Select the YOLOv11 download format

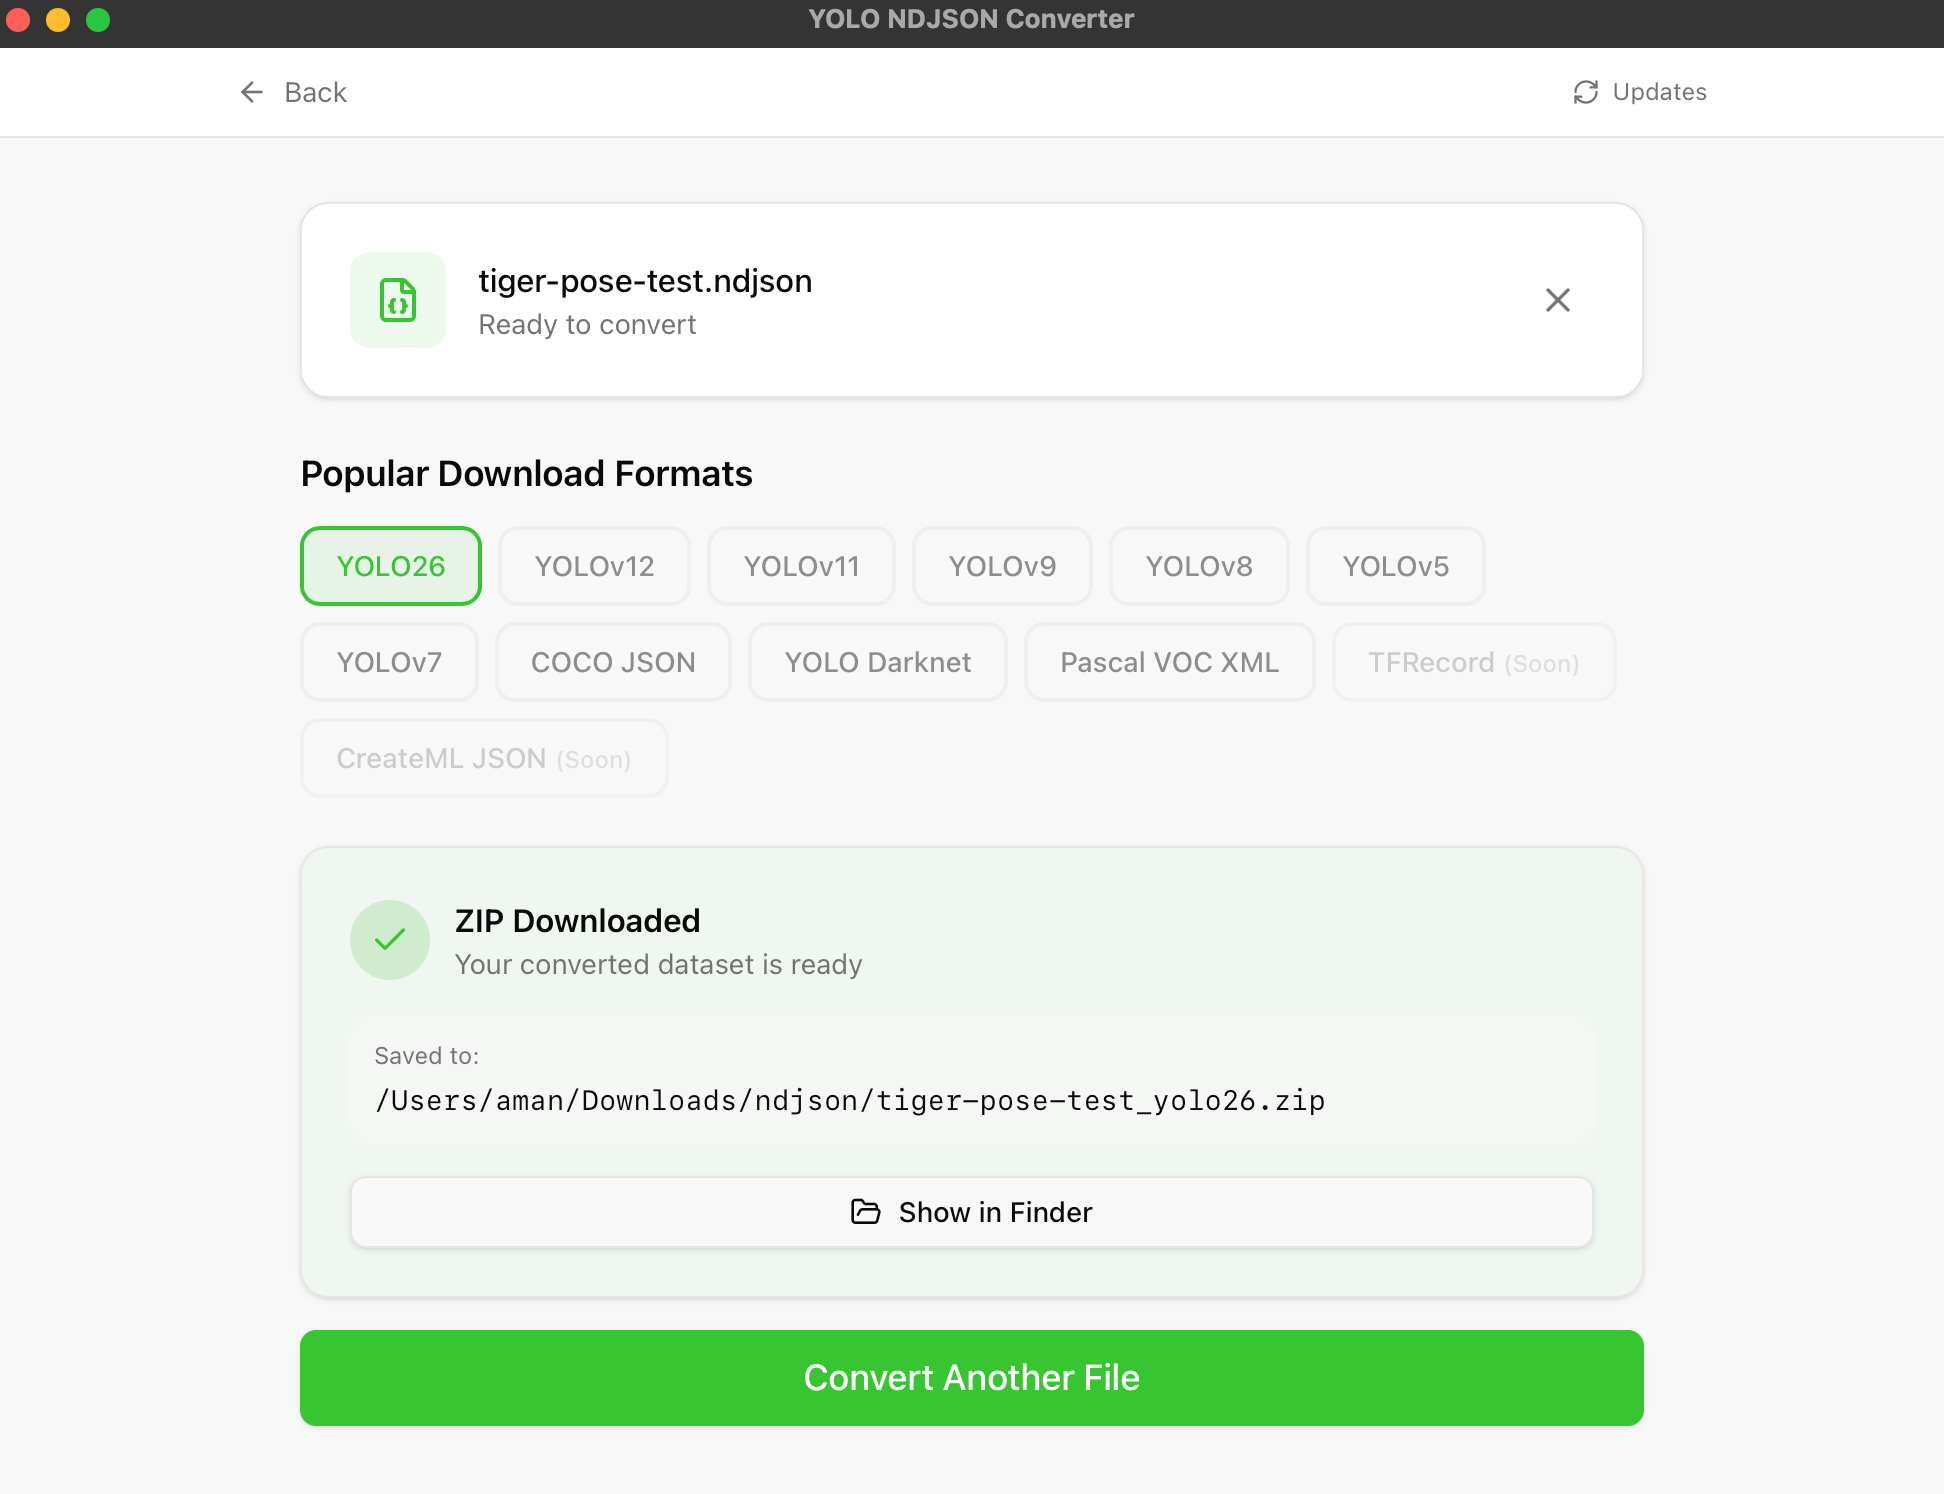[x=801, y=566]
